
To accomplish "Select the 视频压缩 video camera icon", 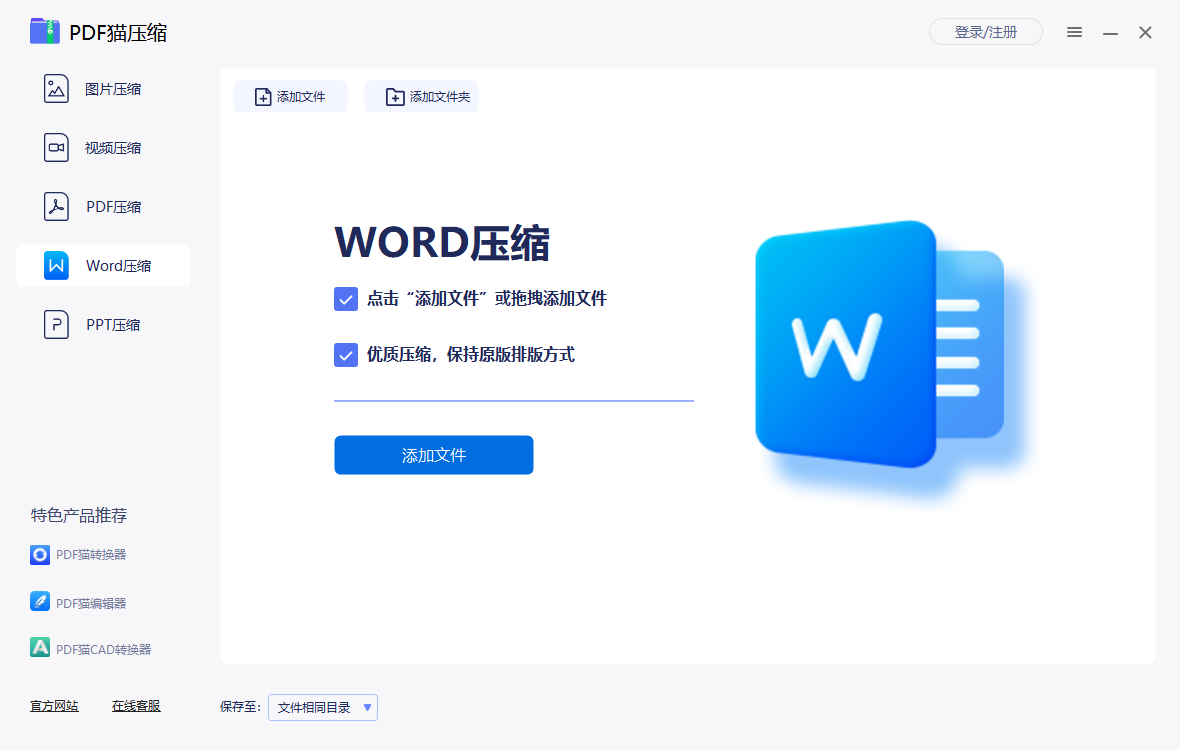I will coord(56,147).
